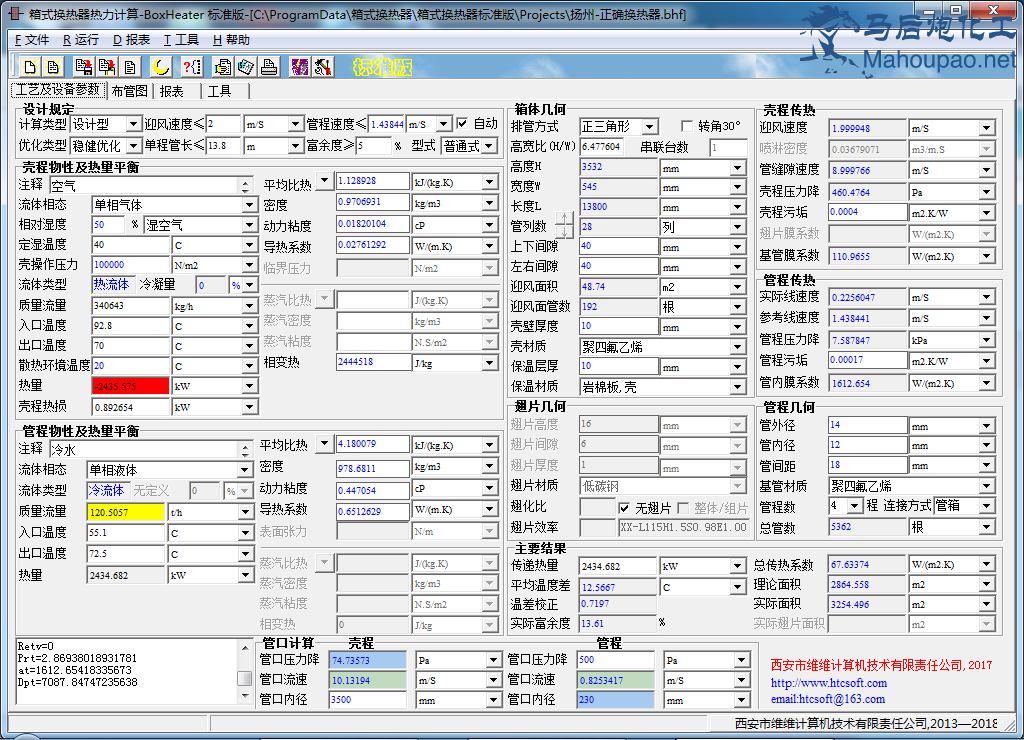Open the 优化类型 稳健优化 dropdown

click(x=133, y=145)
